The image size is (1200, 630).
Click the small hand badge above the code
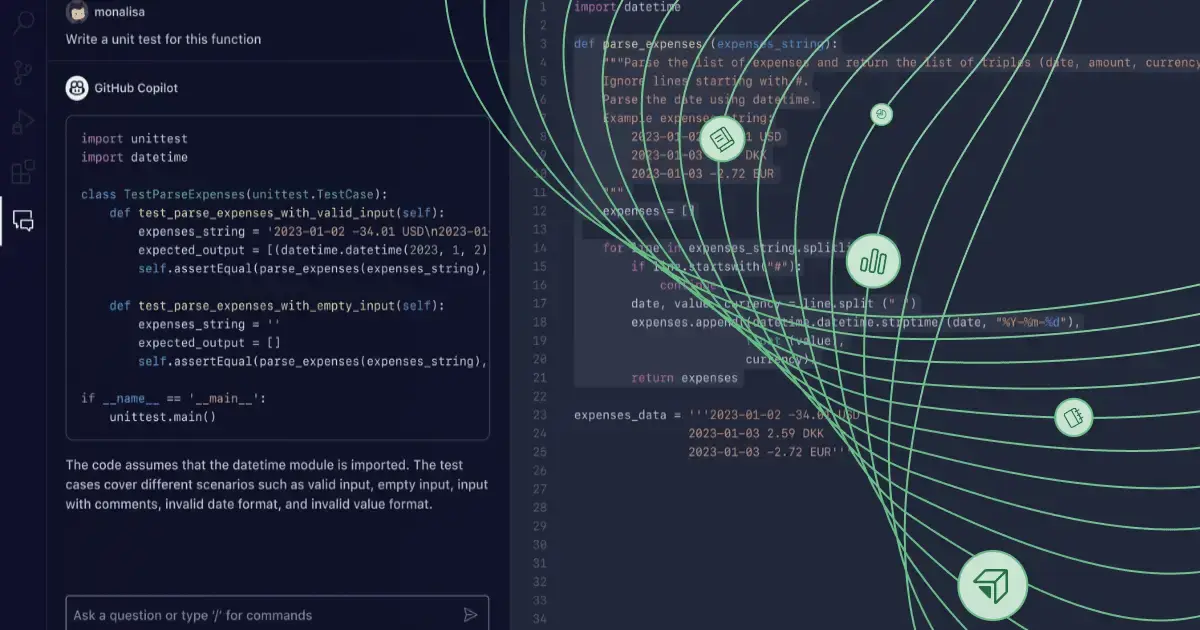click(x=881, y=114)
